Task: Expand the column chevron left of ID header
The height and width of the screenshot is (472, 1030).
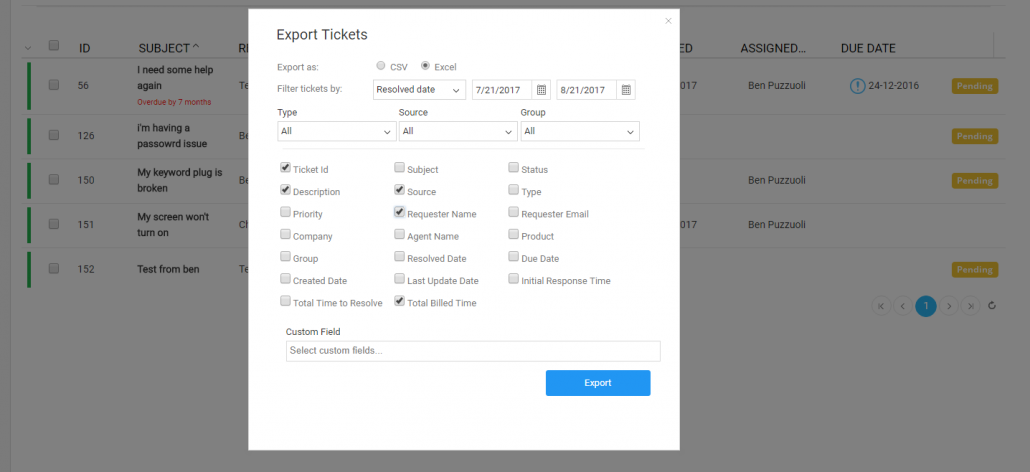Action: click(x=28, y=49)
